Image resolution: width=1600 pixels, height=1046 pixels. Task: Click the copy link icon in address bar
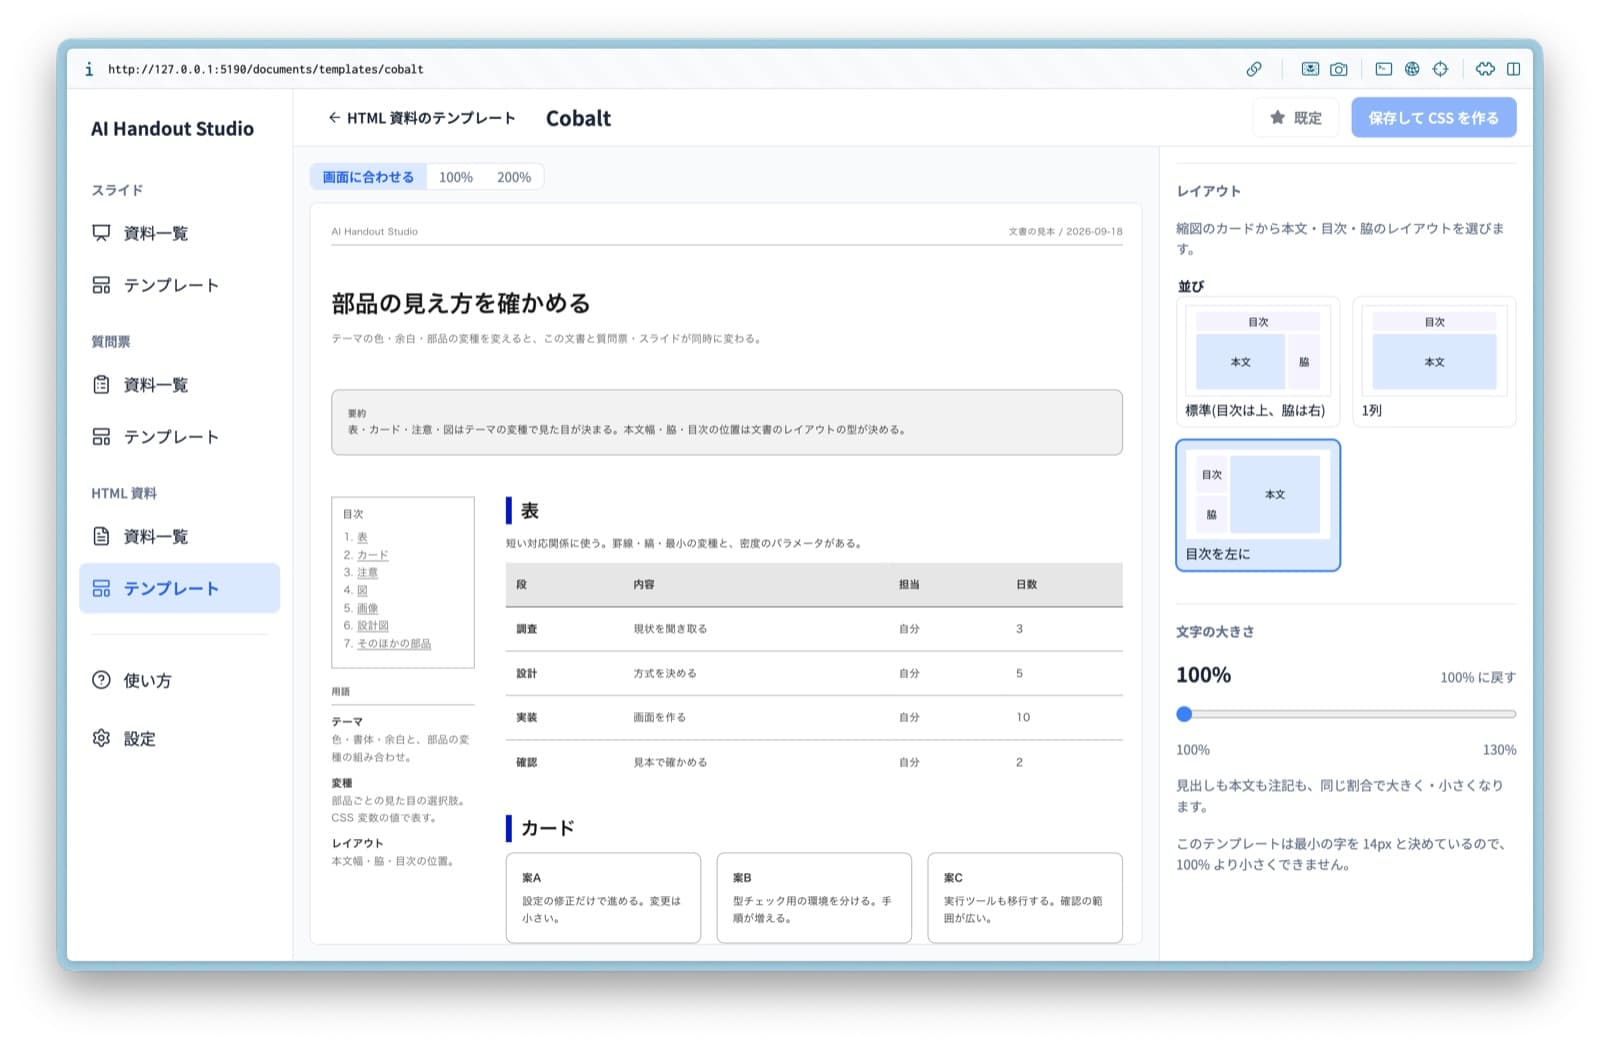point(1254,69)
